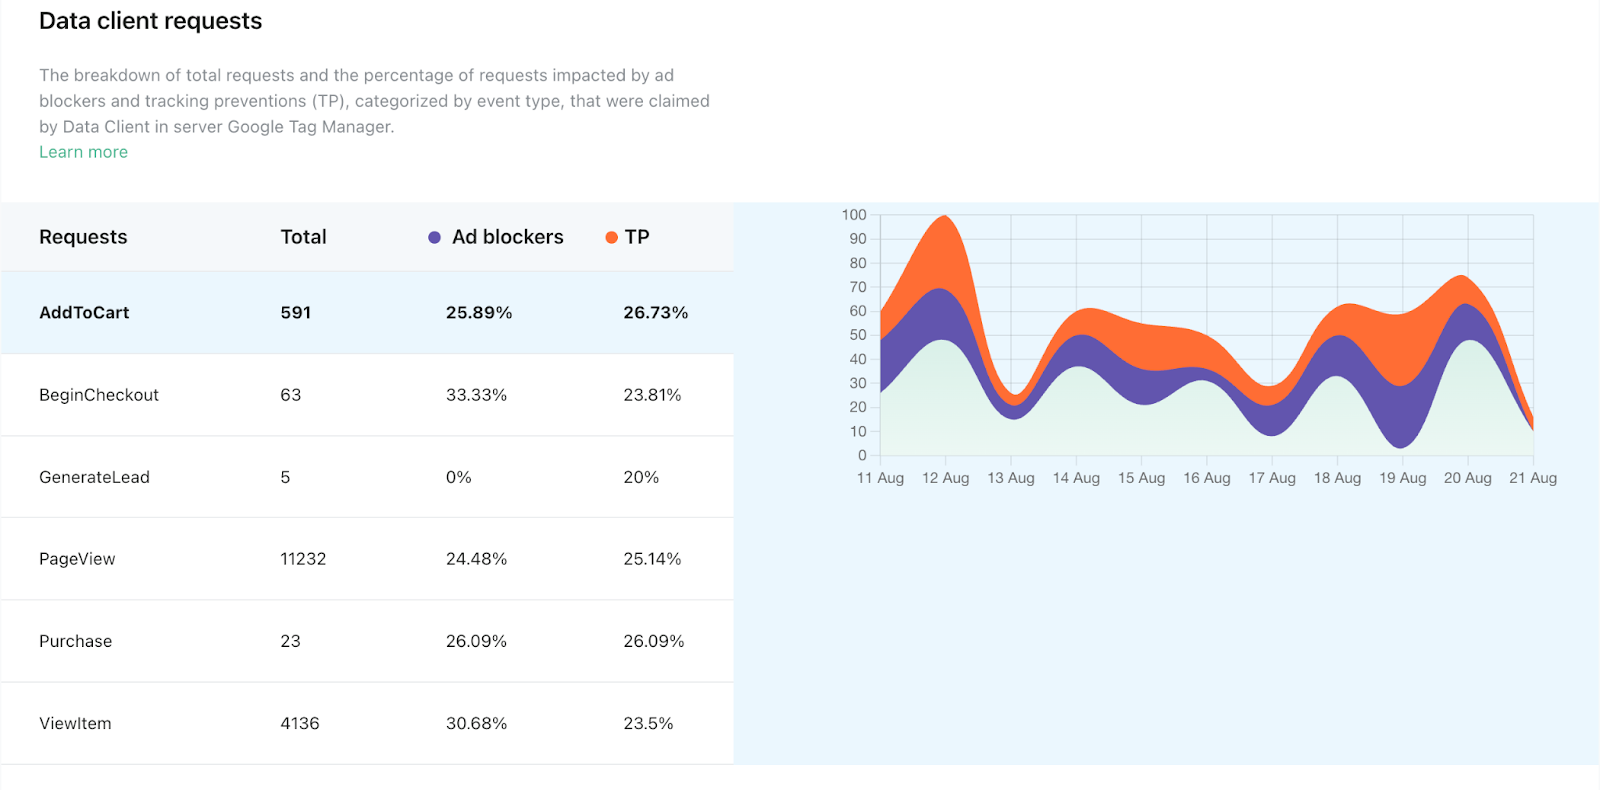Screen dimensions: 1600x790
Task: Click the purple Ad blockers legend dot
Action: 434,238
